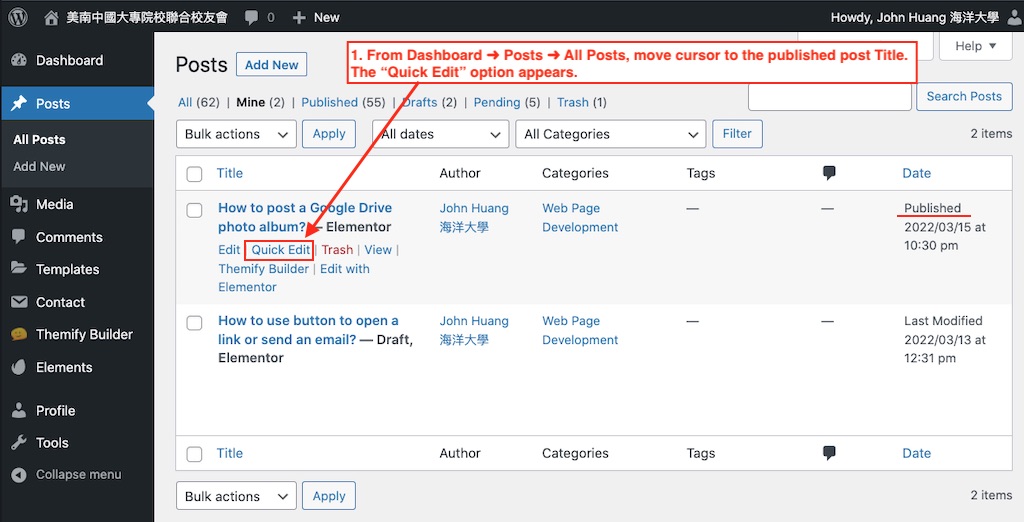Click the Templates folder icon
The image size is (1024, 522).
click(19, 269)
